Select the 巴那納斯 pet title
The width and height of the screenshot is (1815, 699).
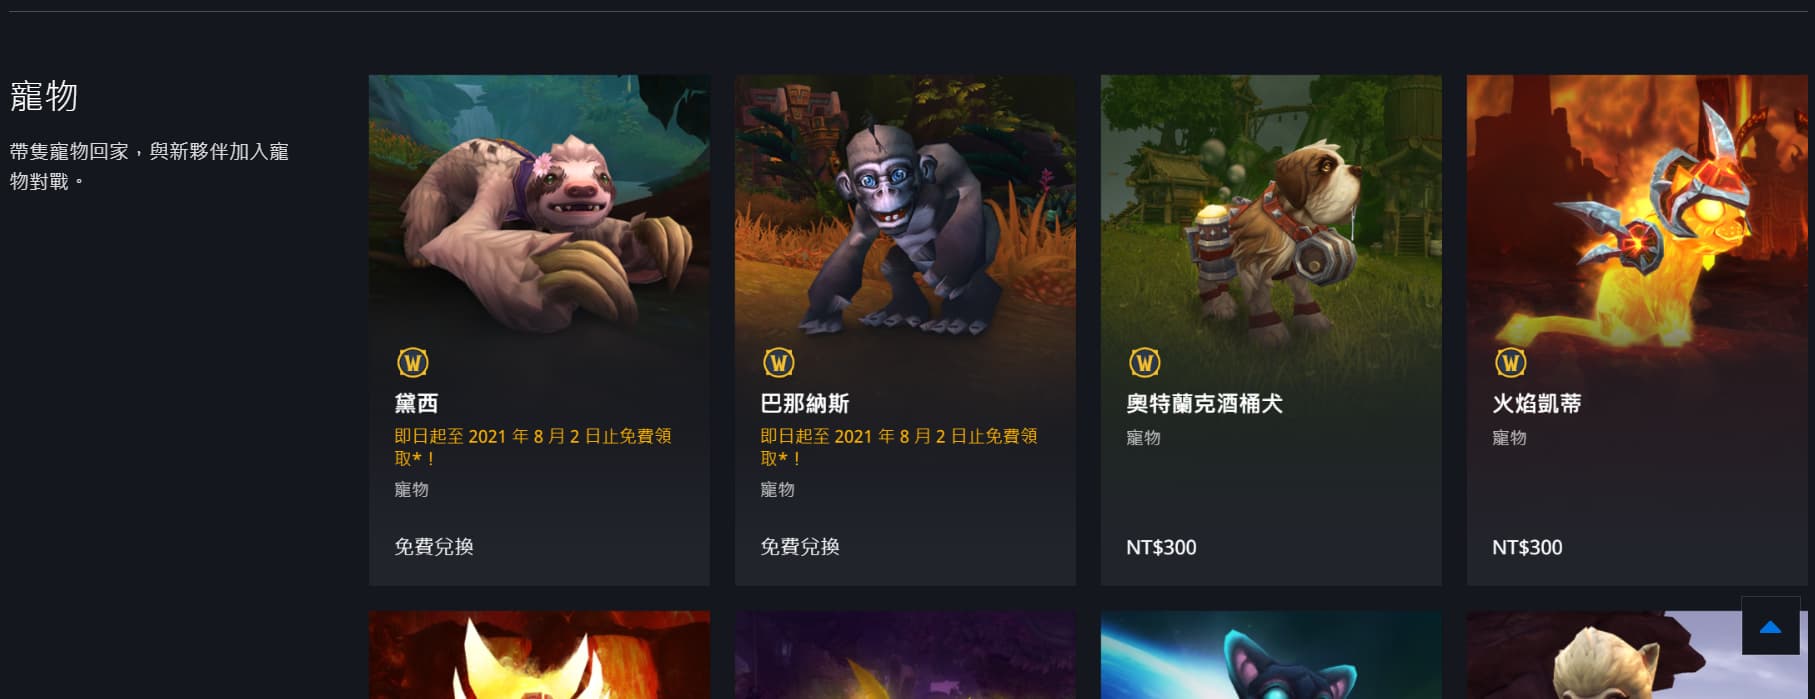click(804, 403)
